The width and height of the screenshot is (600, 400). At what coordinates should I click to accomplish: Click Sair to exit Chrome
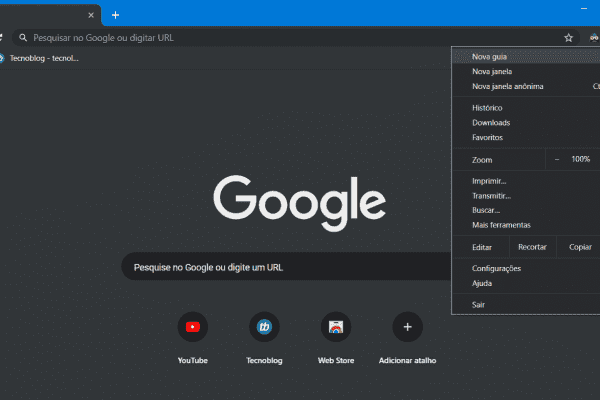point(526,305)
